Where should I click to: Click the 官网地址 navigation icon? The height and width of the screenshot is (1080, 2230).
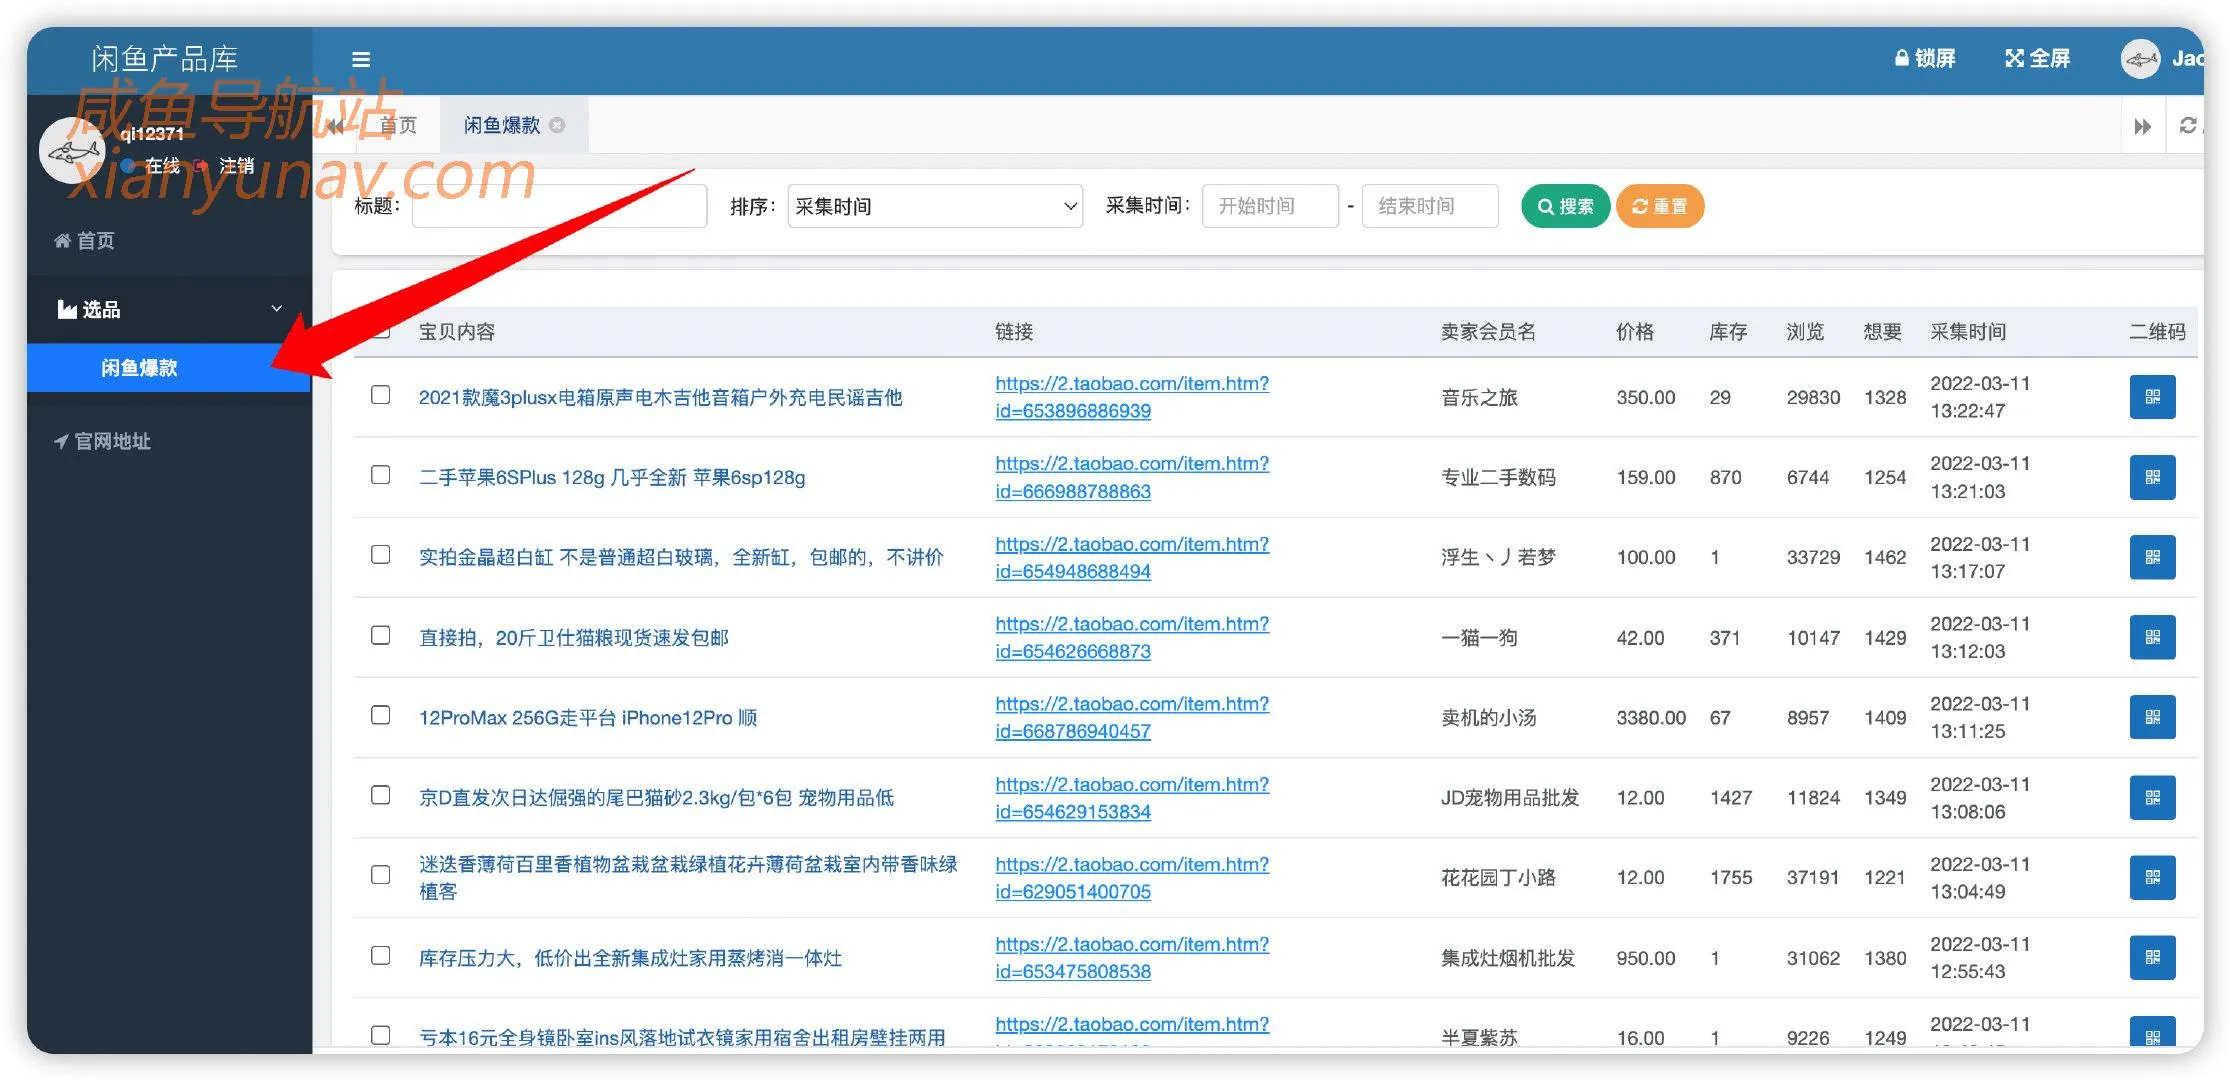[62, 441]
